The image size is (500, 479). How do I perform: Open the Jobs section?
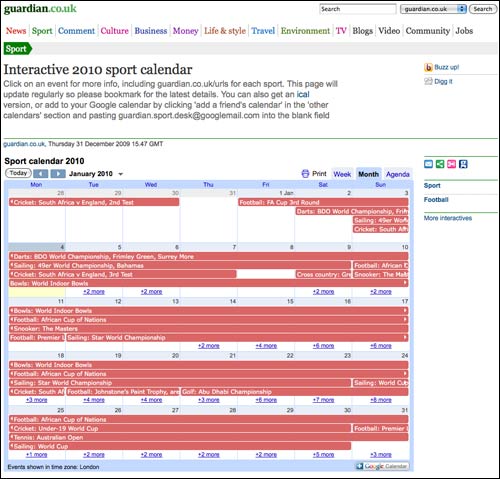pos(464,31)
